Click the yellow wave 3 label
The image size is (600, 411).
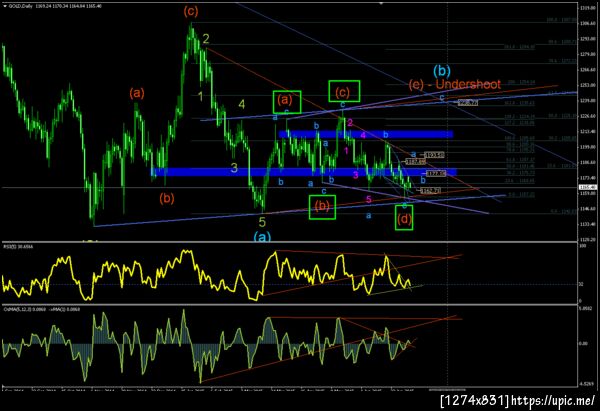pyautogui.click(x=234, y=168)
